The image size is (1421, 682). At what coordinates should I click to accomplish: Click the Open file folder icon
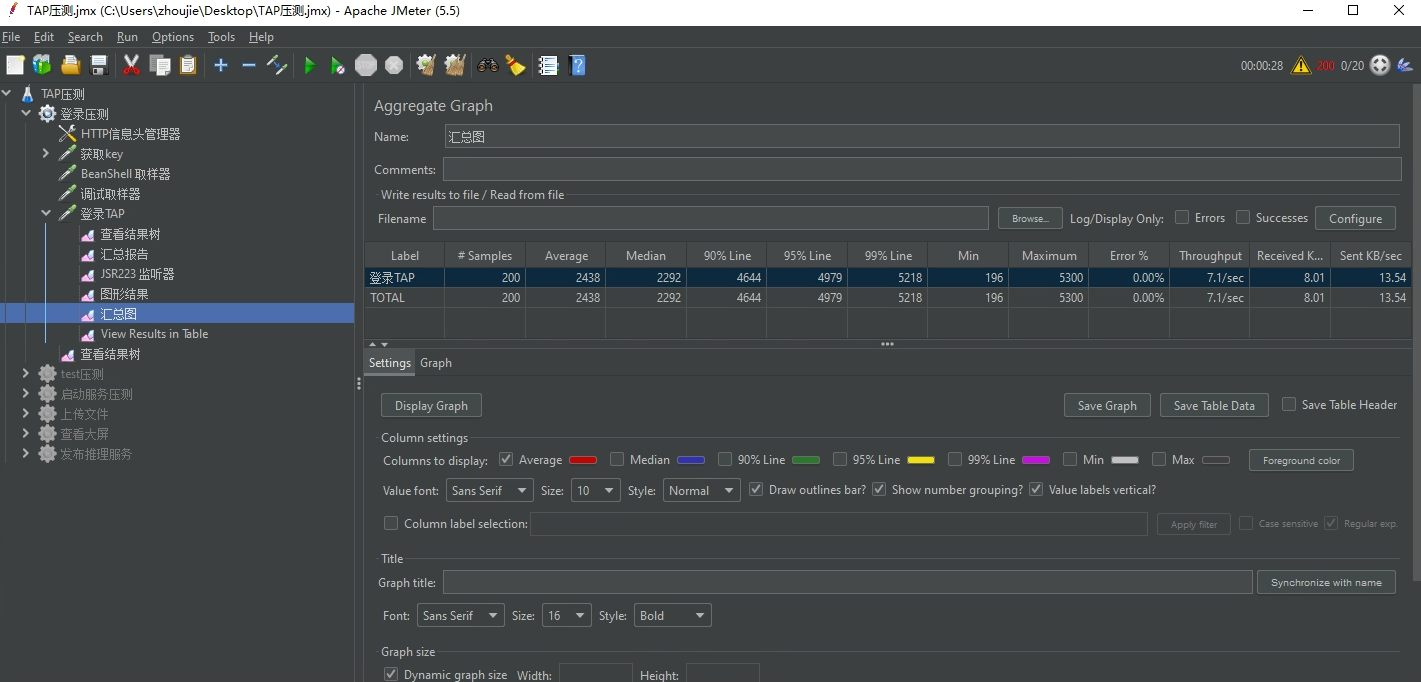click(x=70, y=65)
